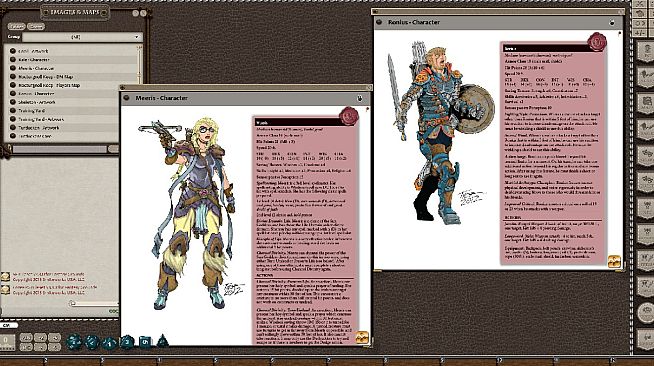Screen dimensions: 654x366
Task: Click the Ronius character artwork
Action: 440,133
